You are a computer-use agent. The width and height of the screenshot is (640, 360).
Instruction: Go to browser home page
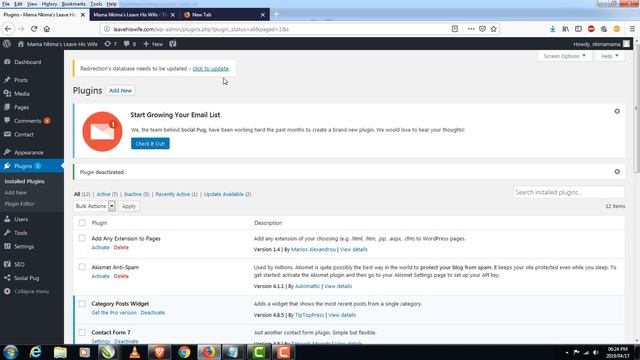[47, 29]
